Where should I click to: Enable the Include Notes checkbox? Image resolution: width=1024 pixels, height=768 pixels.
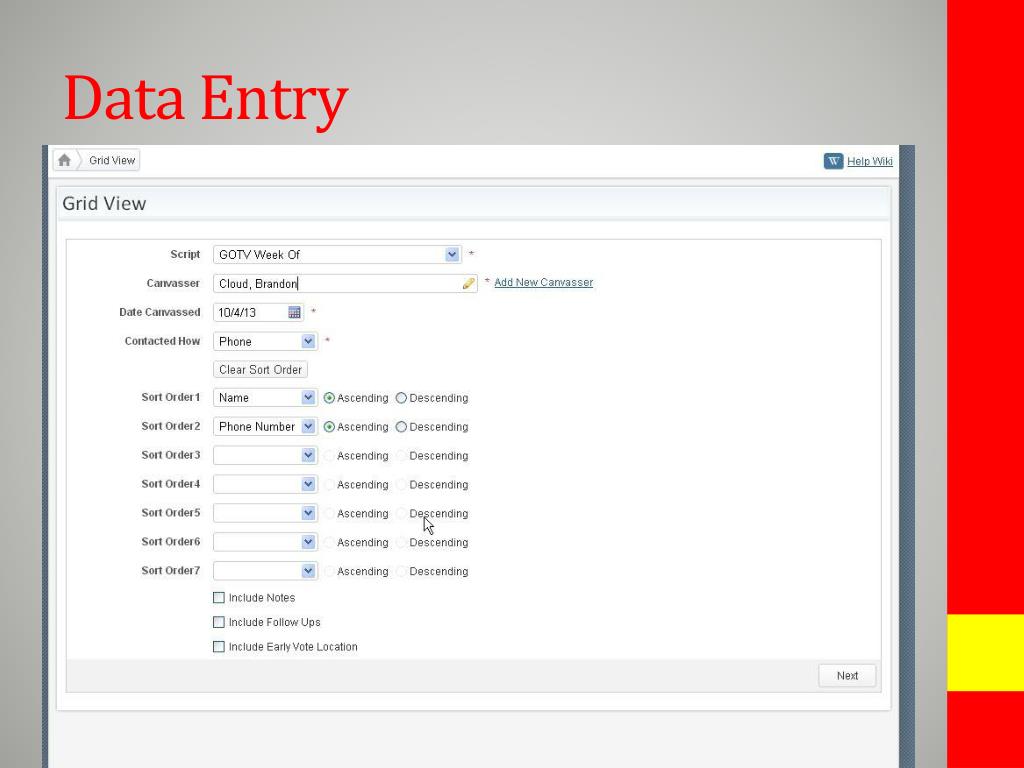pos(219,598)
